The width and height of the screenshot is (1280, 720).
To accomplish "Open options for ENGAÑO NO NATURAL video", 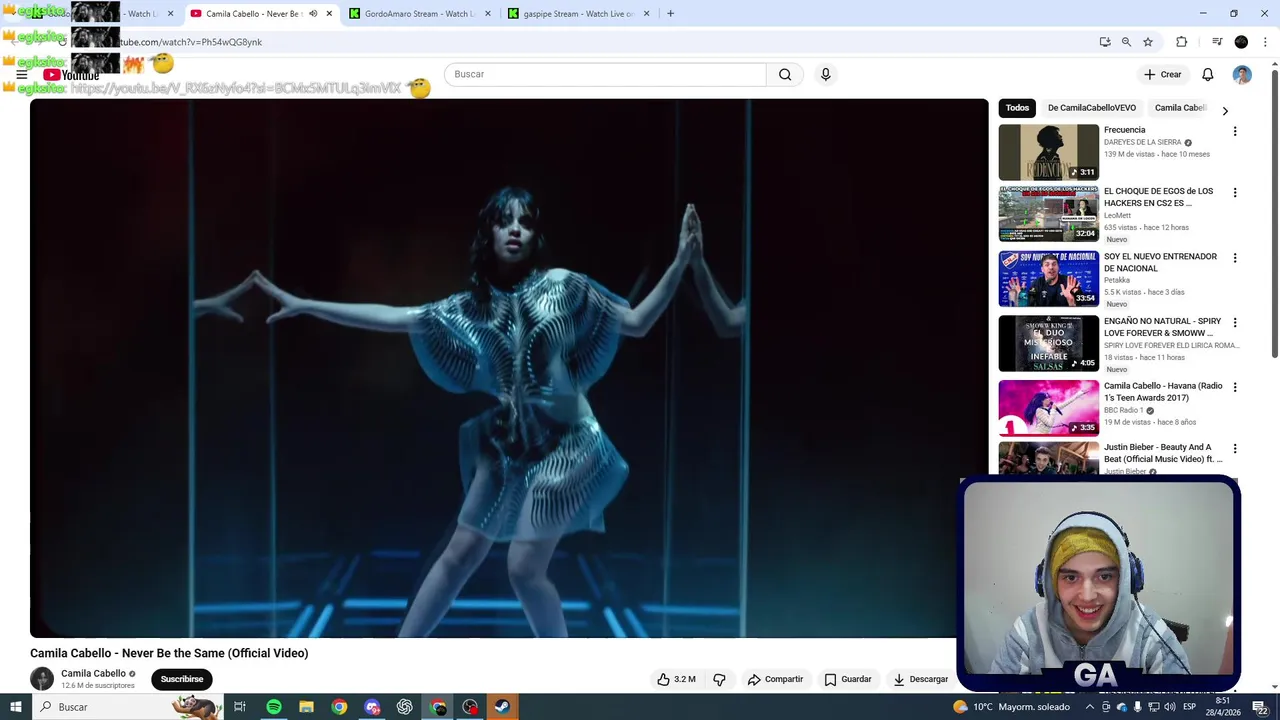I will [x=1235, y=323].
